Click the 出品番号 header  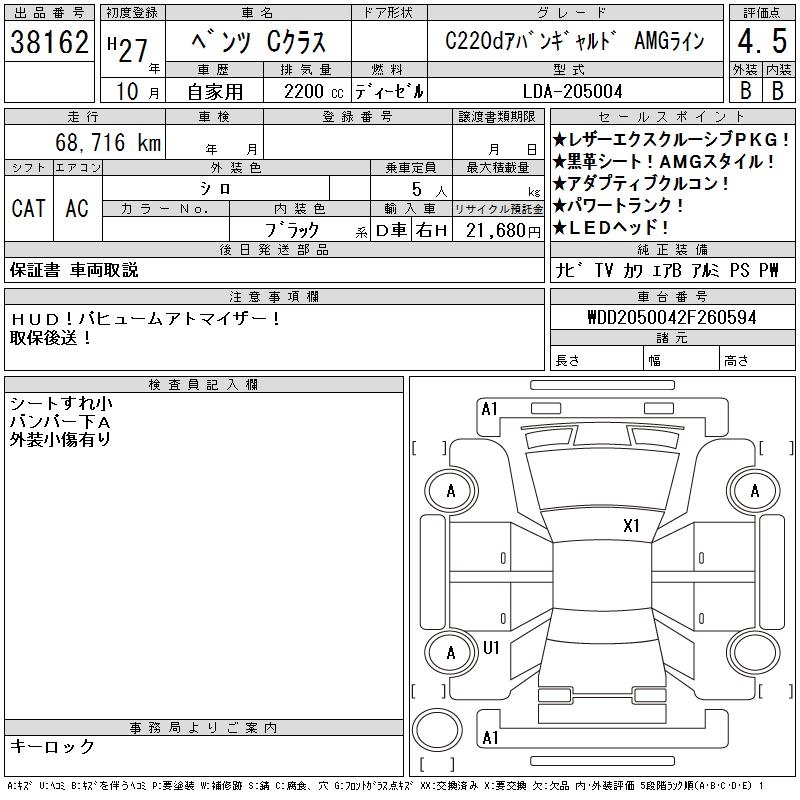49,13
